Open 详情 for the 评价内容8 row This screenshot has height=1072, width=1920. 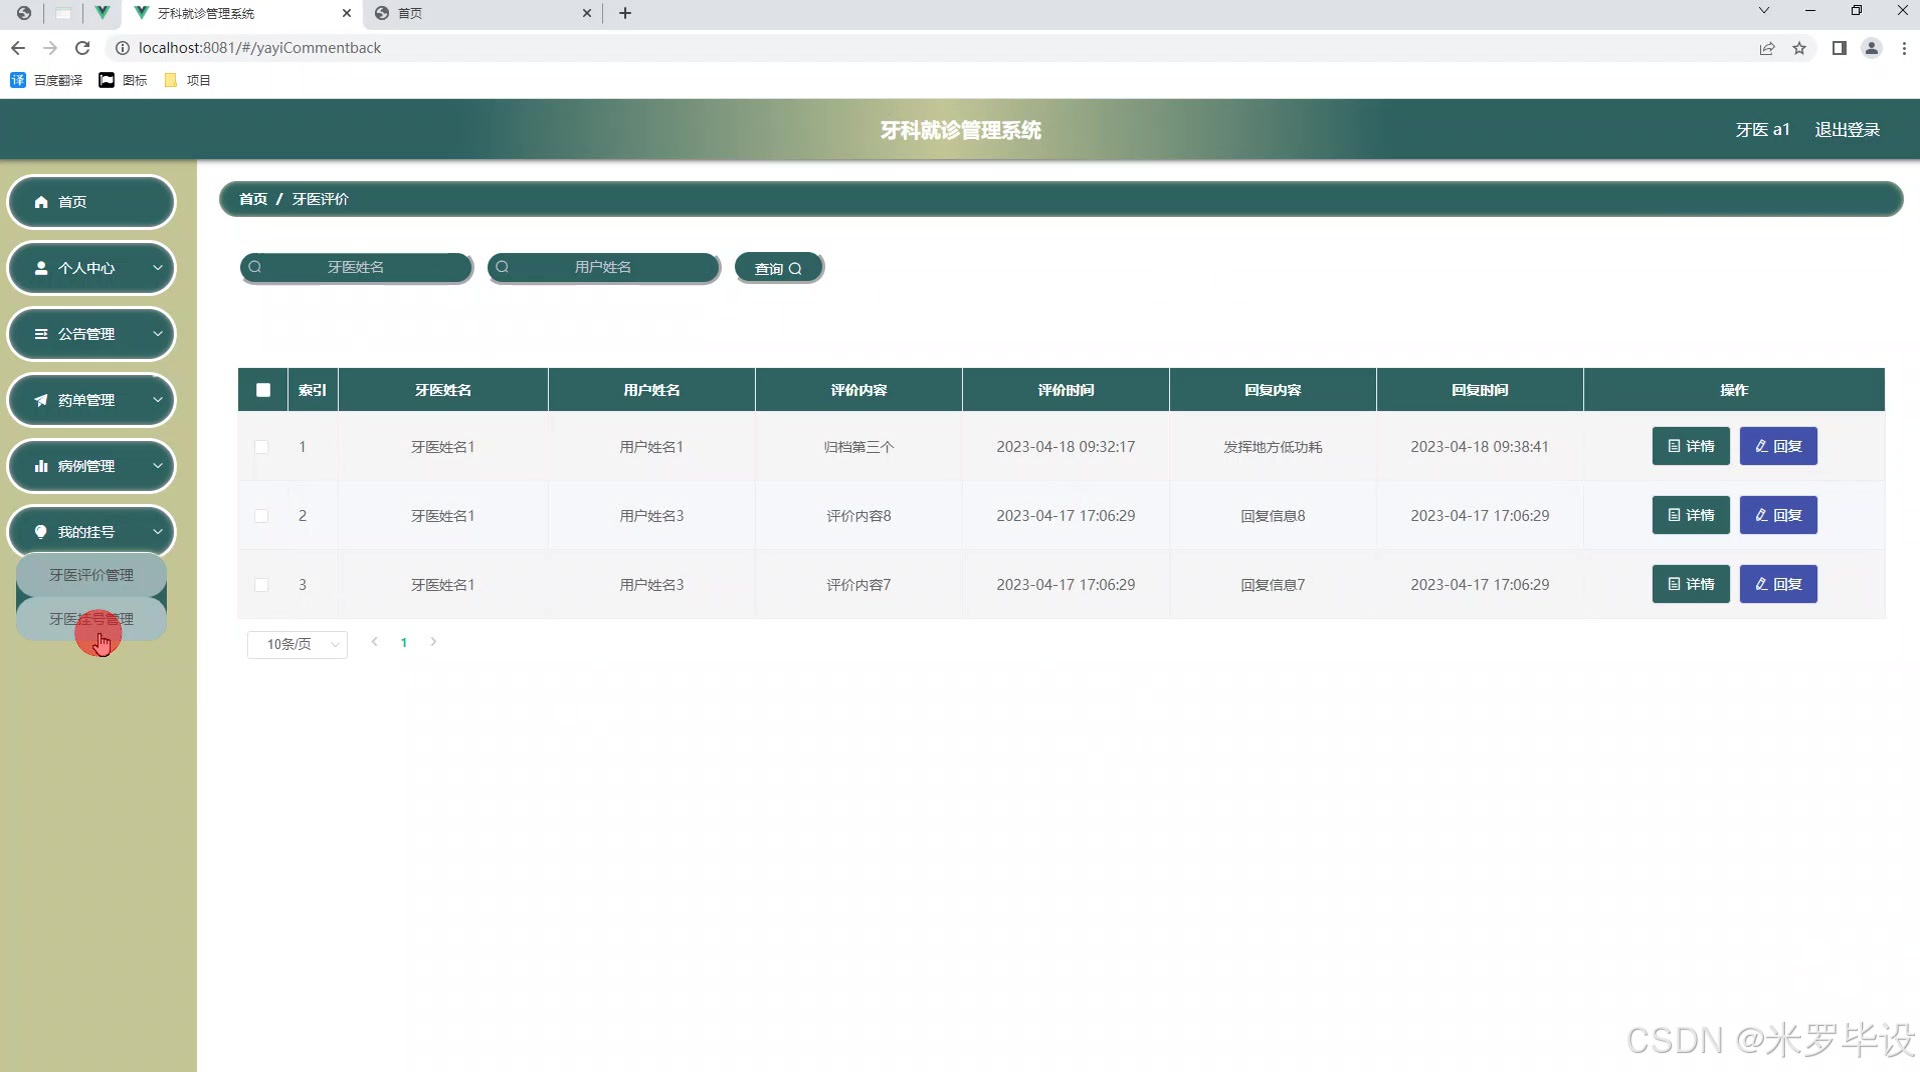click(1690, 515)
